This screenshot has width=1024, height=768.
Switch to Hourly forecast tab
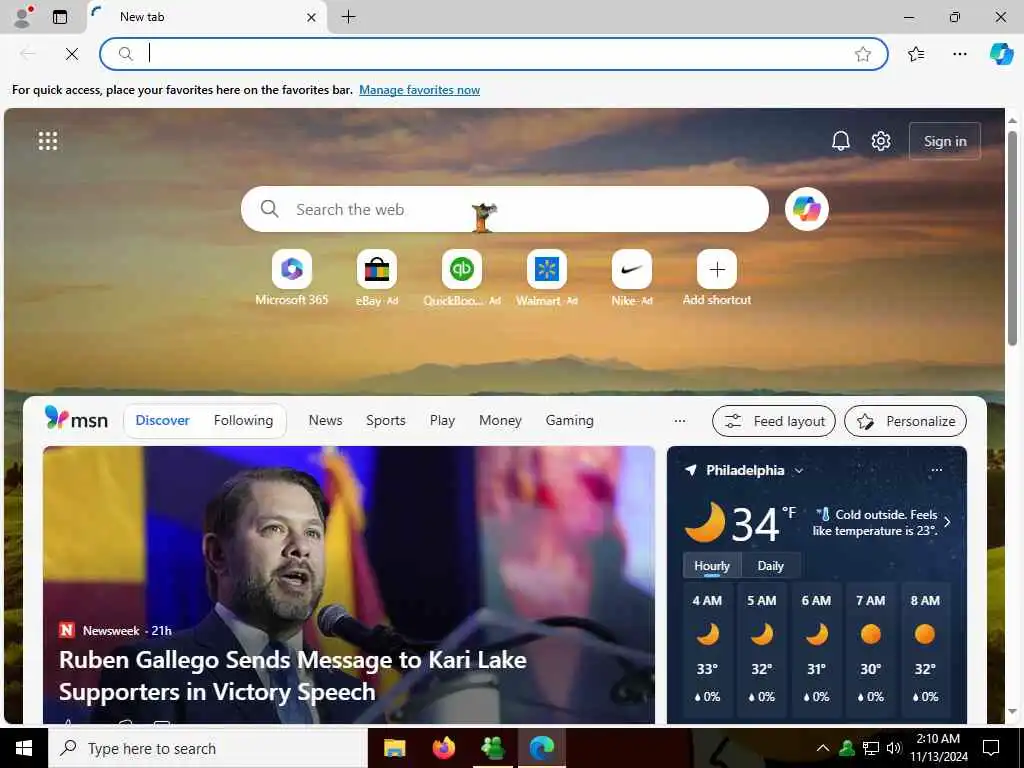[712, 566]
